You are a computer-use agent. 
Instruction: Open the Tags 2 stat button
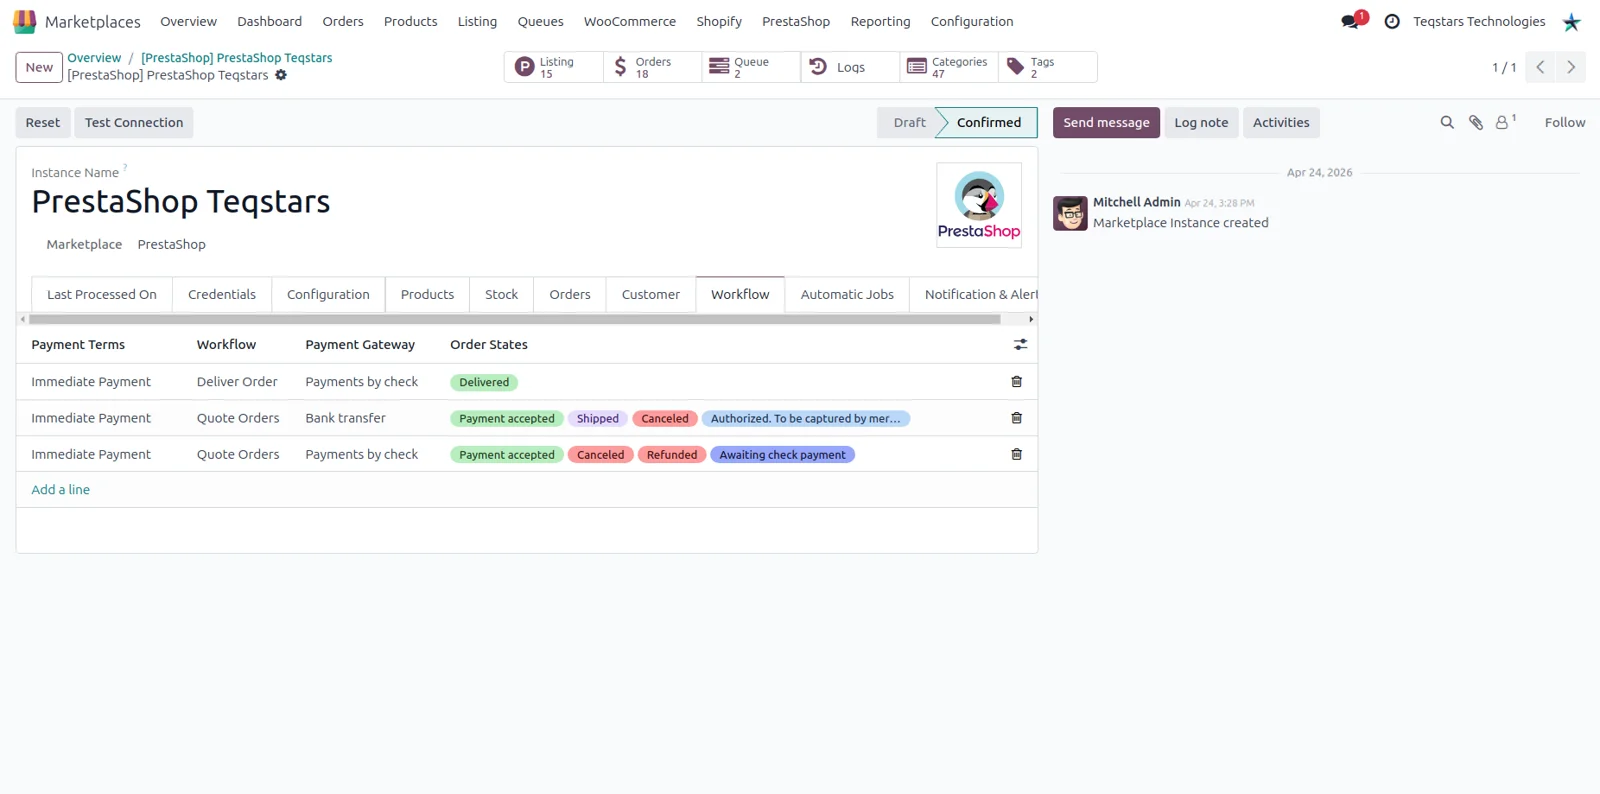[1047, 67]
